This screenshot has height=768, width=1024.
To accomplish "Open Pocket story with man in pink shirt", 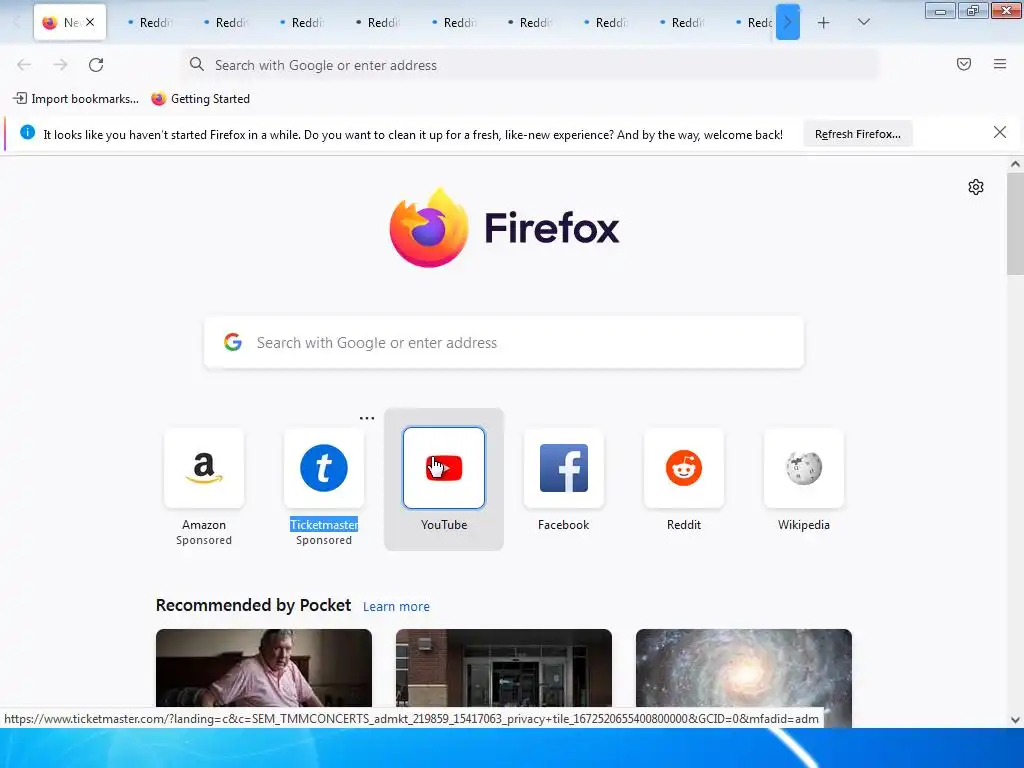I will [264, 668].
